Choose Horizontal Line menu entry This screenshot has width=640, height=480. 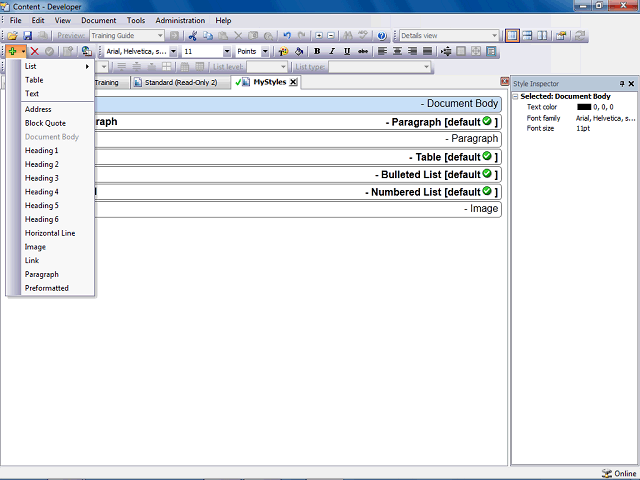point(57,233)
